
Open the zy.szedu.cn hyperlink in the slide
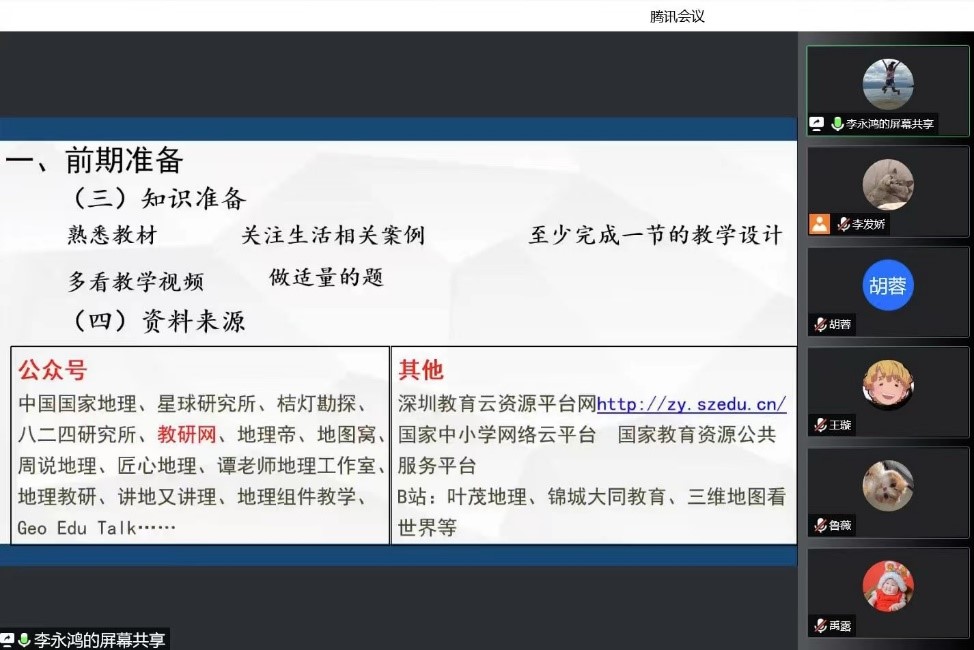[x=691, y=404]
